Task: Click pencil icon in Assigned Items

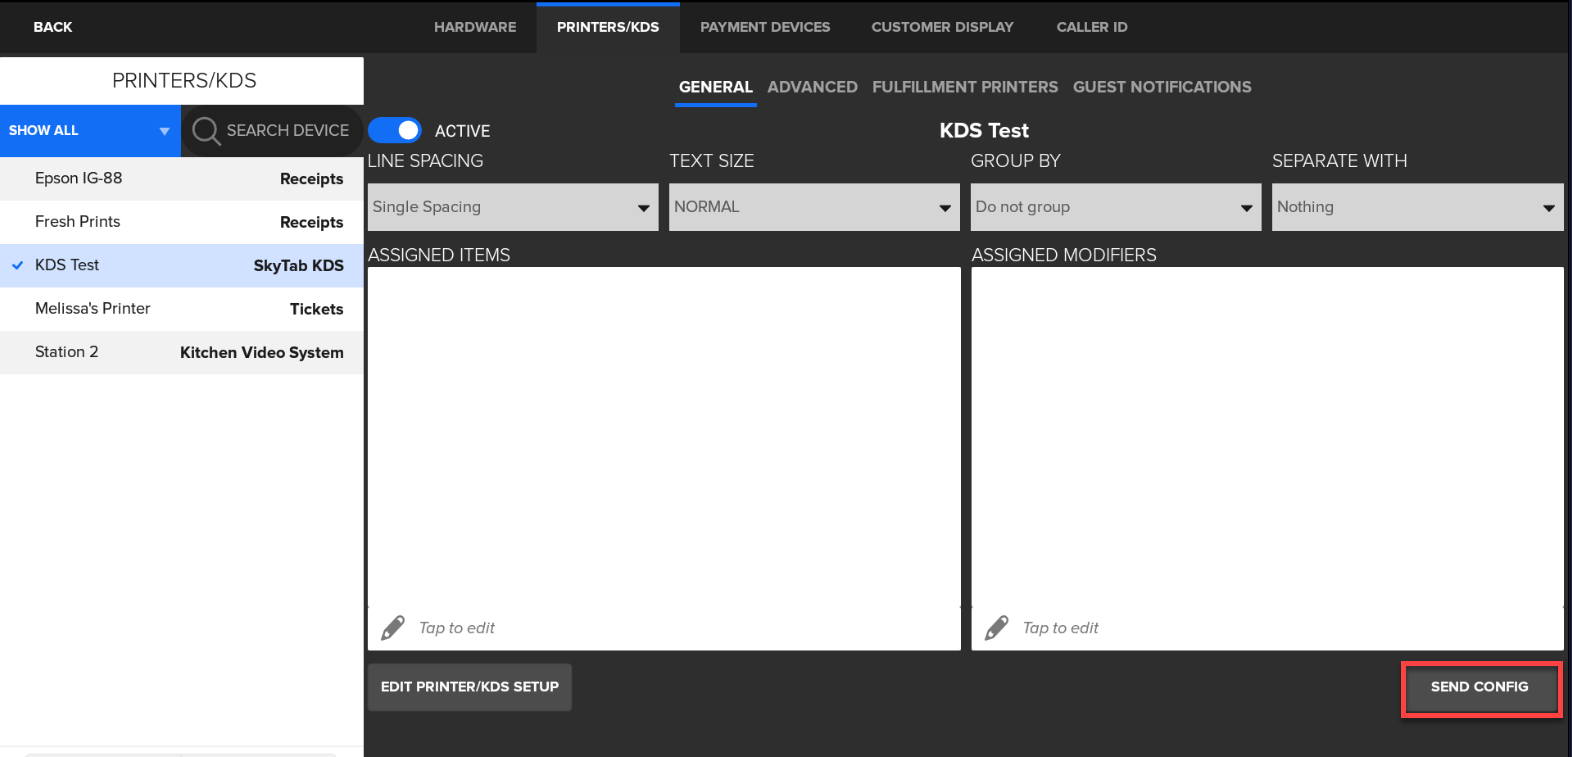Action: 393,628
